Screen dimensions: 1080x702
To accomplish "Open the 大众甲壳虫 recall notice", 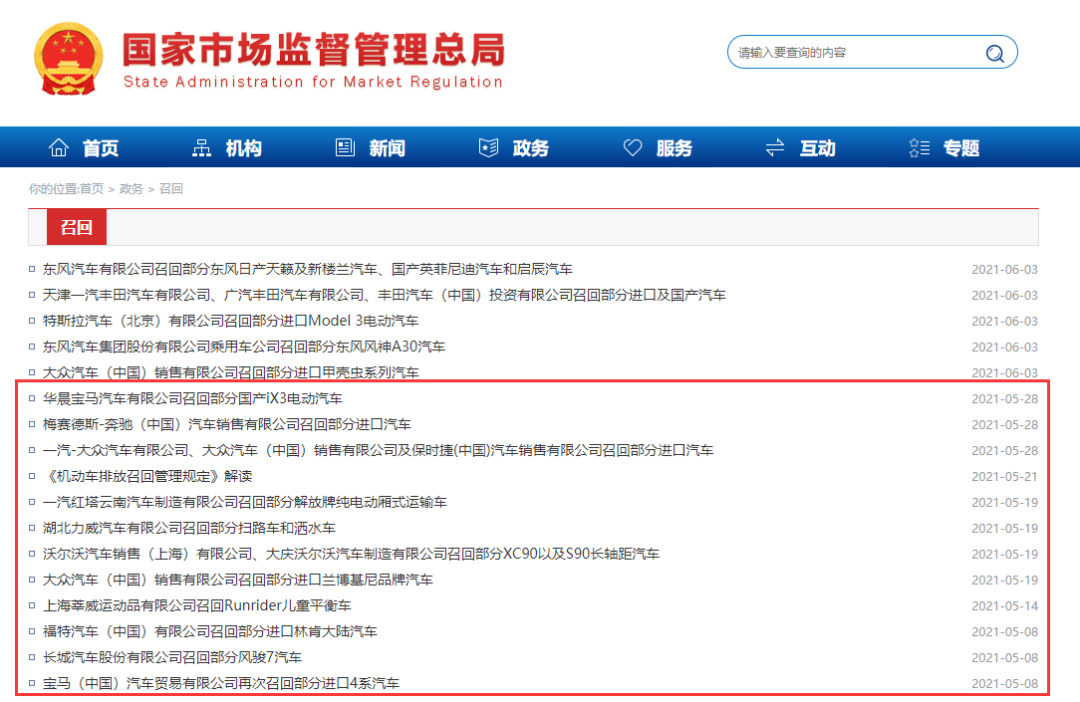I will point(230,373).
